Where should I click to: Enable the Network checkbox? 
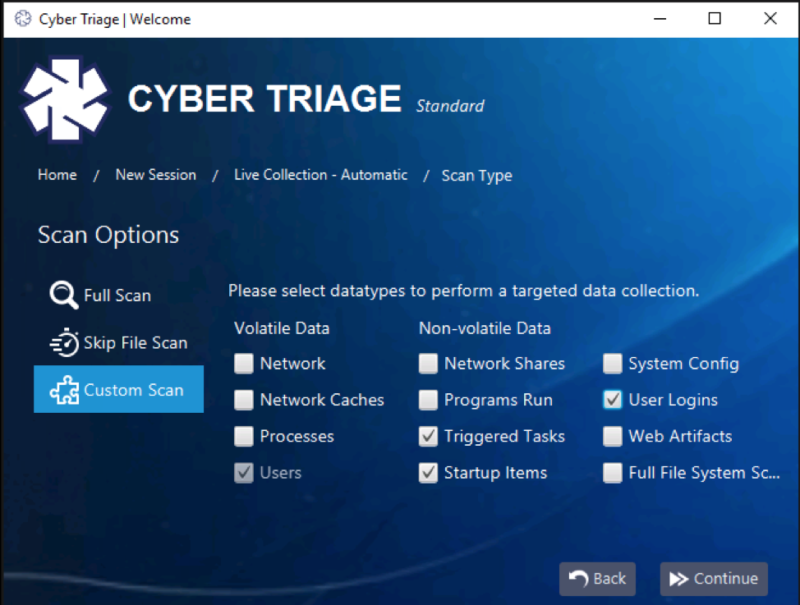coord(244,364)
